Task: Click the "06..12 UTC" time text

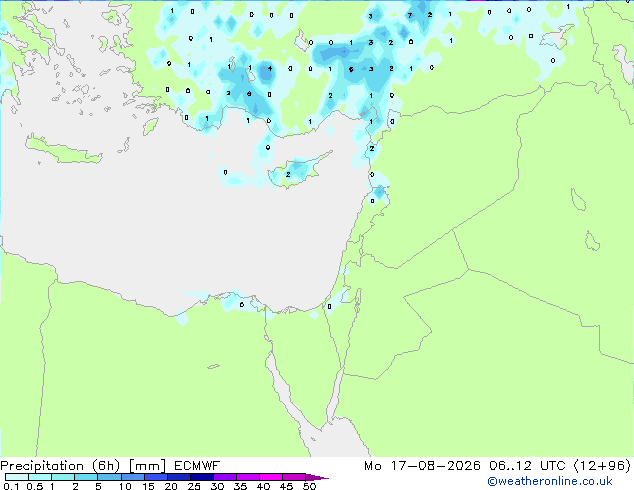Action: point(527,466)
